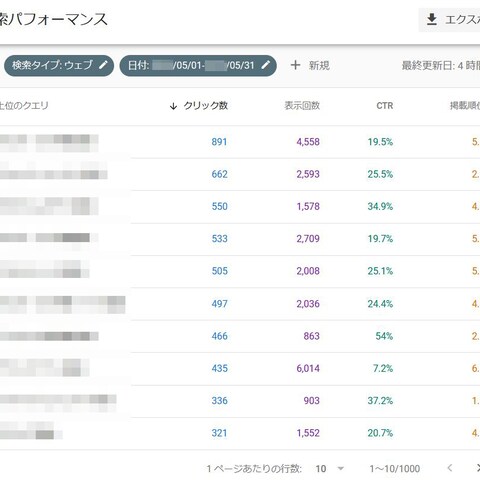
Task: Click the export download icon
Action: tap(432, 20)
